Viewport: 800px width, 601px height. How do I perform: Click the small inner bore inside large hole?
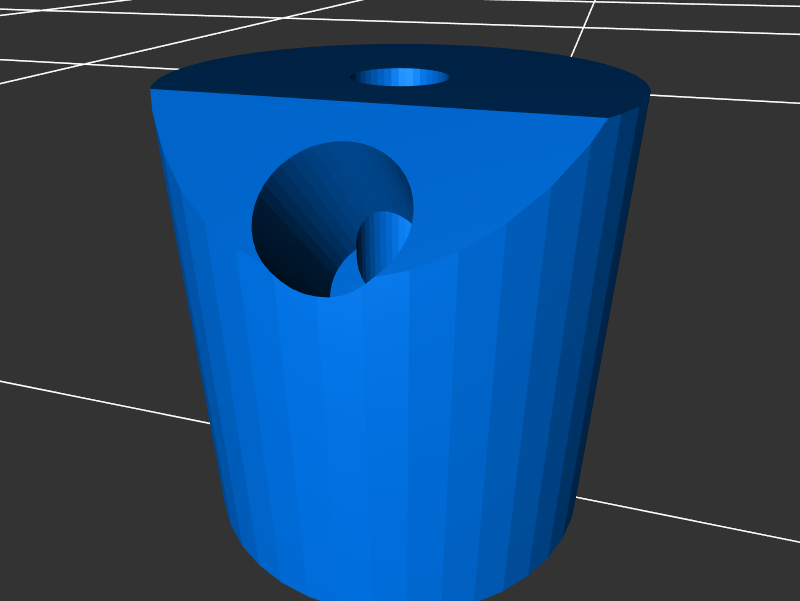tap(387, 243)
